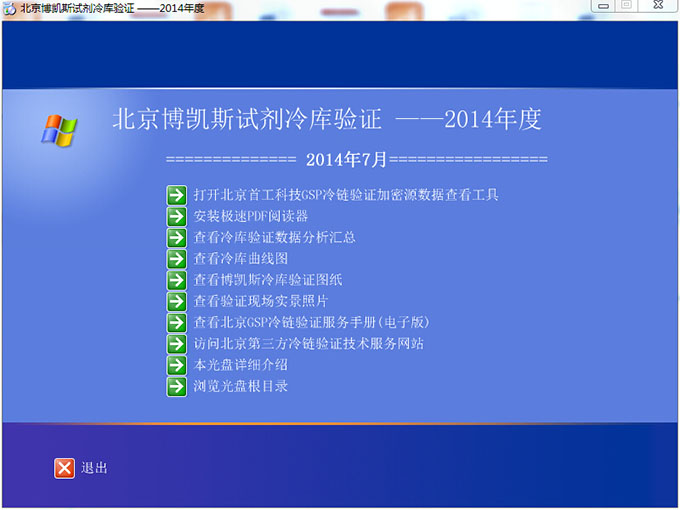Click green arrow beside 查看博凯斯冷库验证图纸

coord(177,280)
